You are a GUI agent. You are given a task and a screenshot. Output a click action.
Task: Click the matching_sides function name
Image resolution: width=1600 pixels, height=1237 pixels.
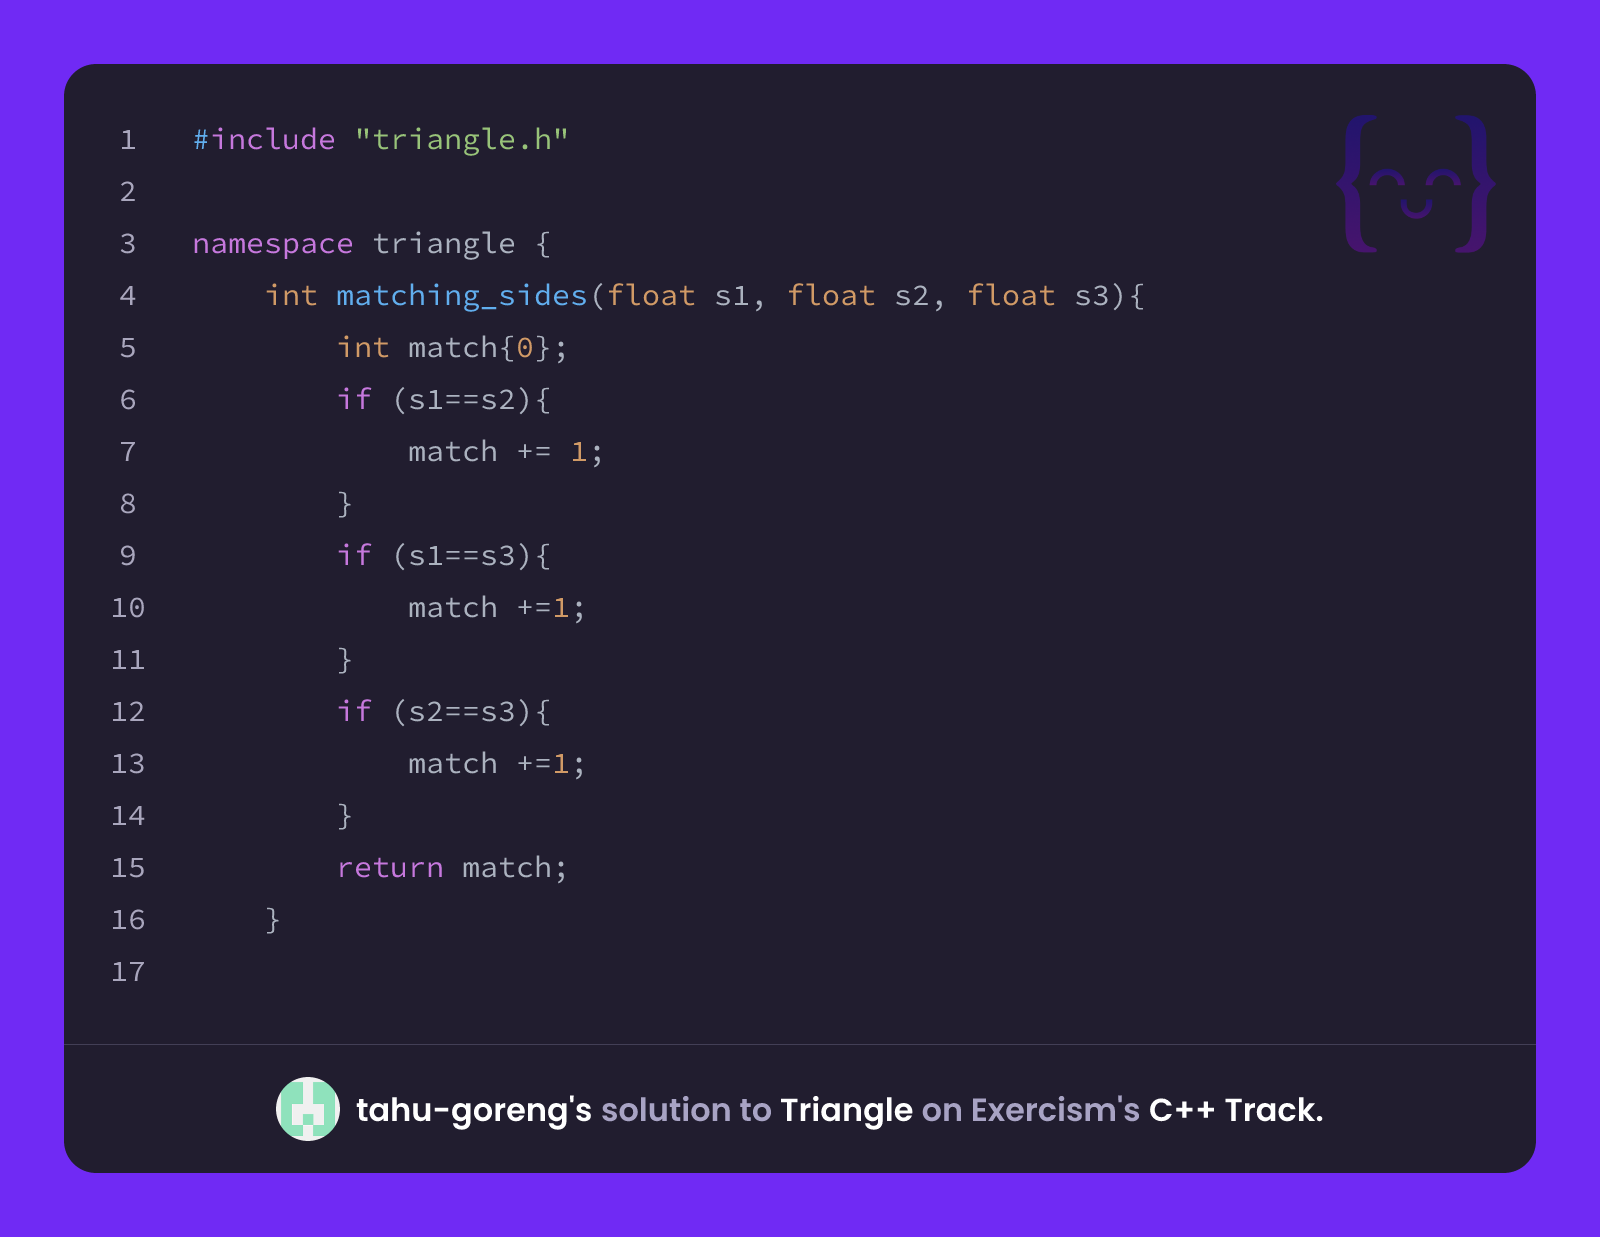point(462,296)
